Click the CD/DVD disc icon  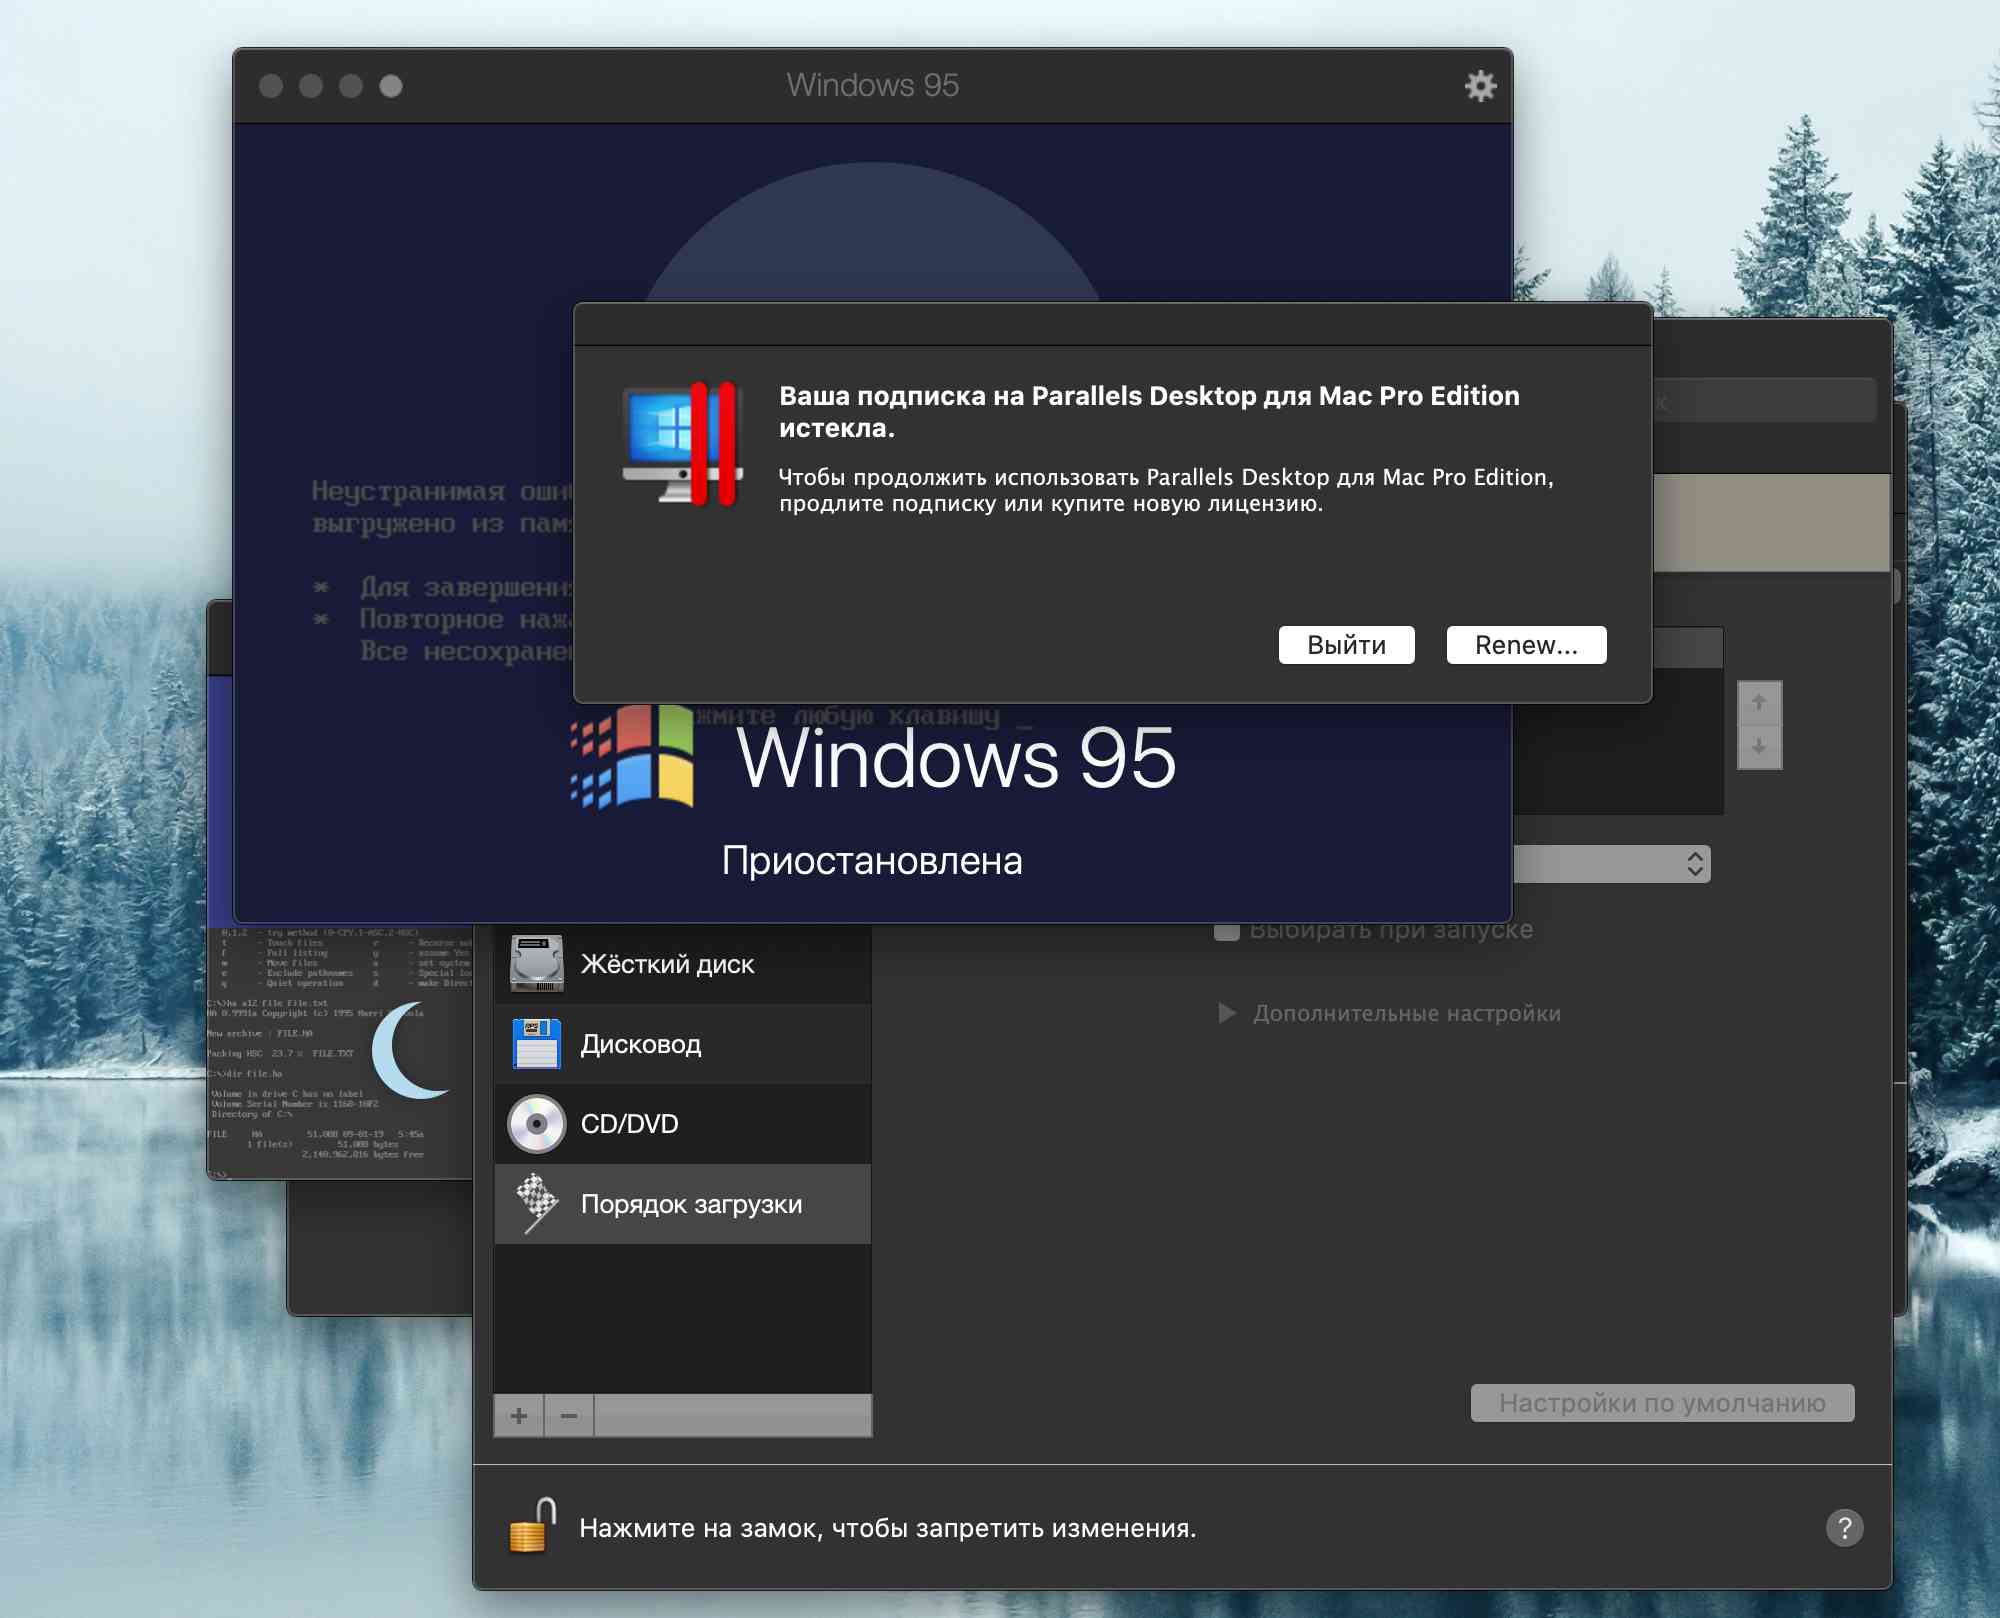[x=537, y=1124]
